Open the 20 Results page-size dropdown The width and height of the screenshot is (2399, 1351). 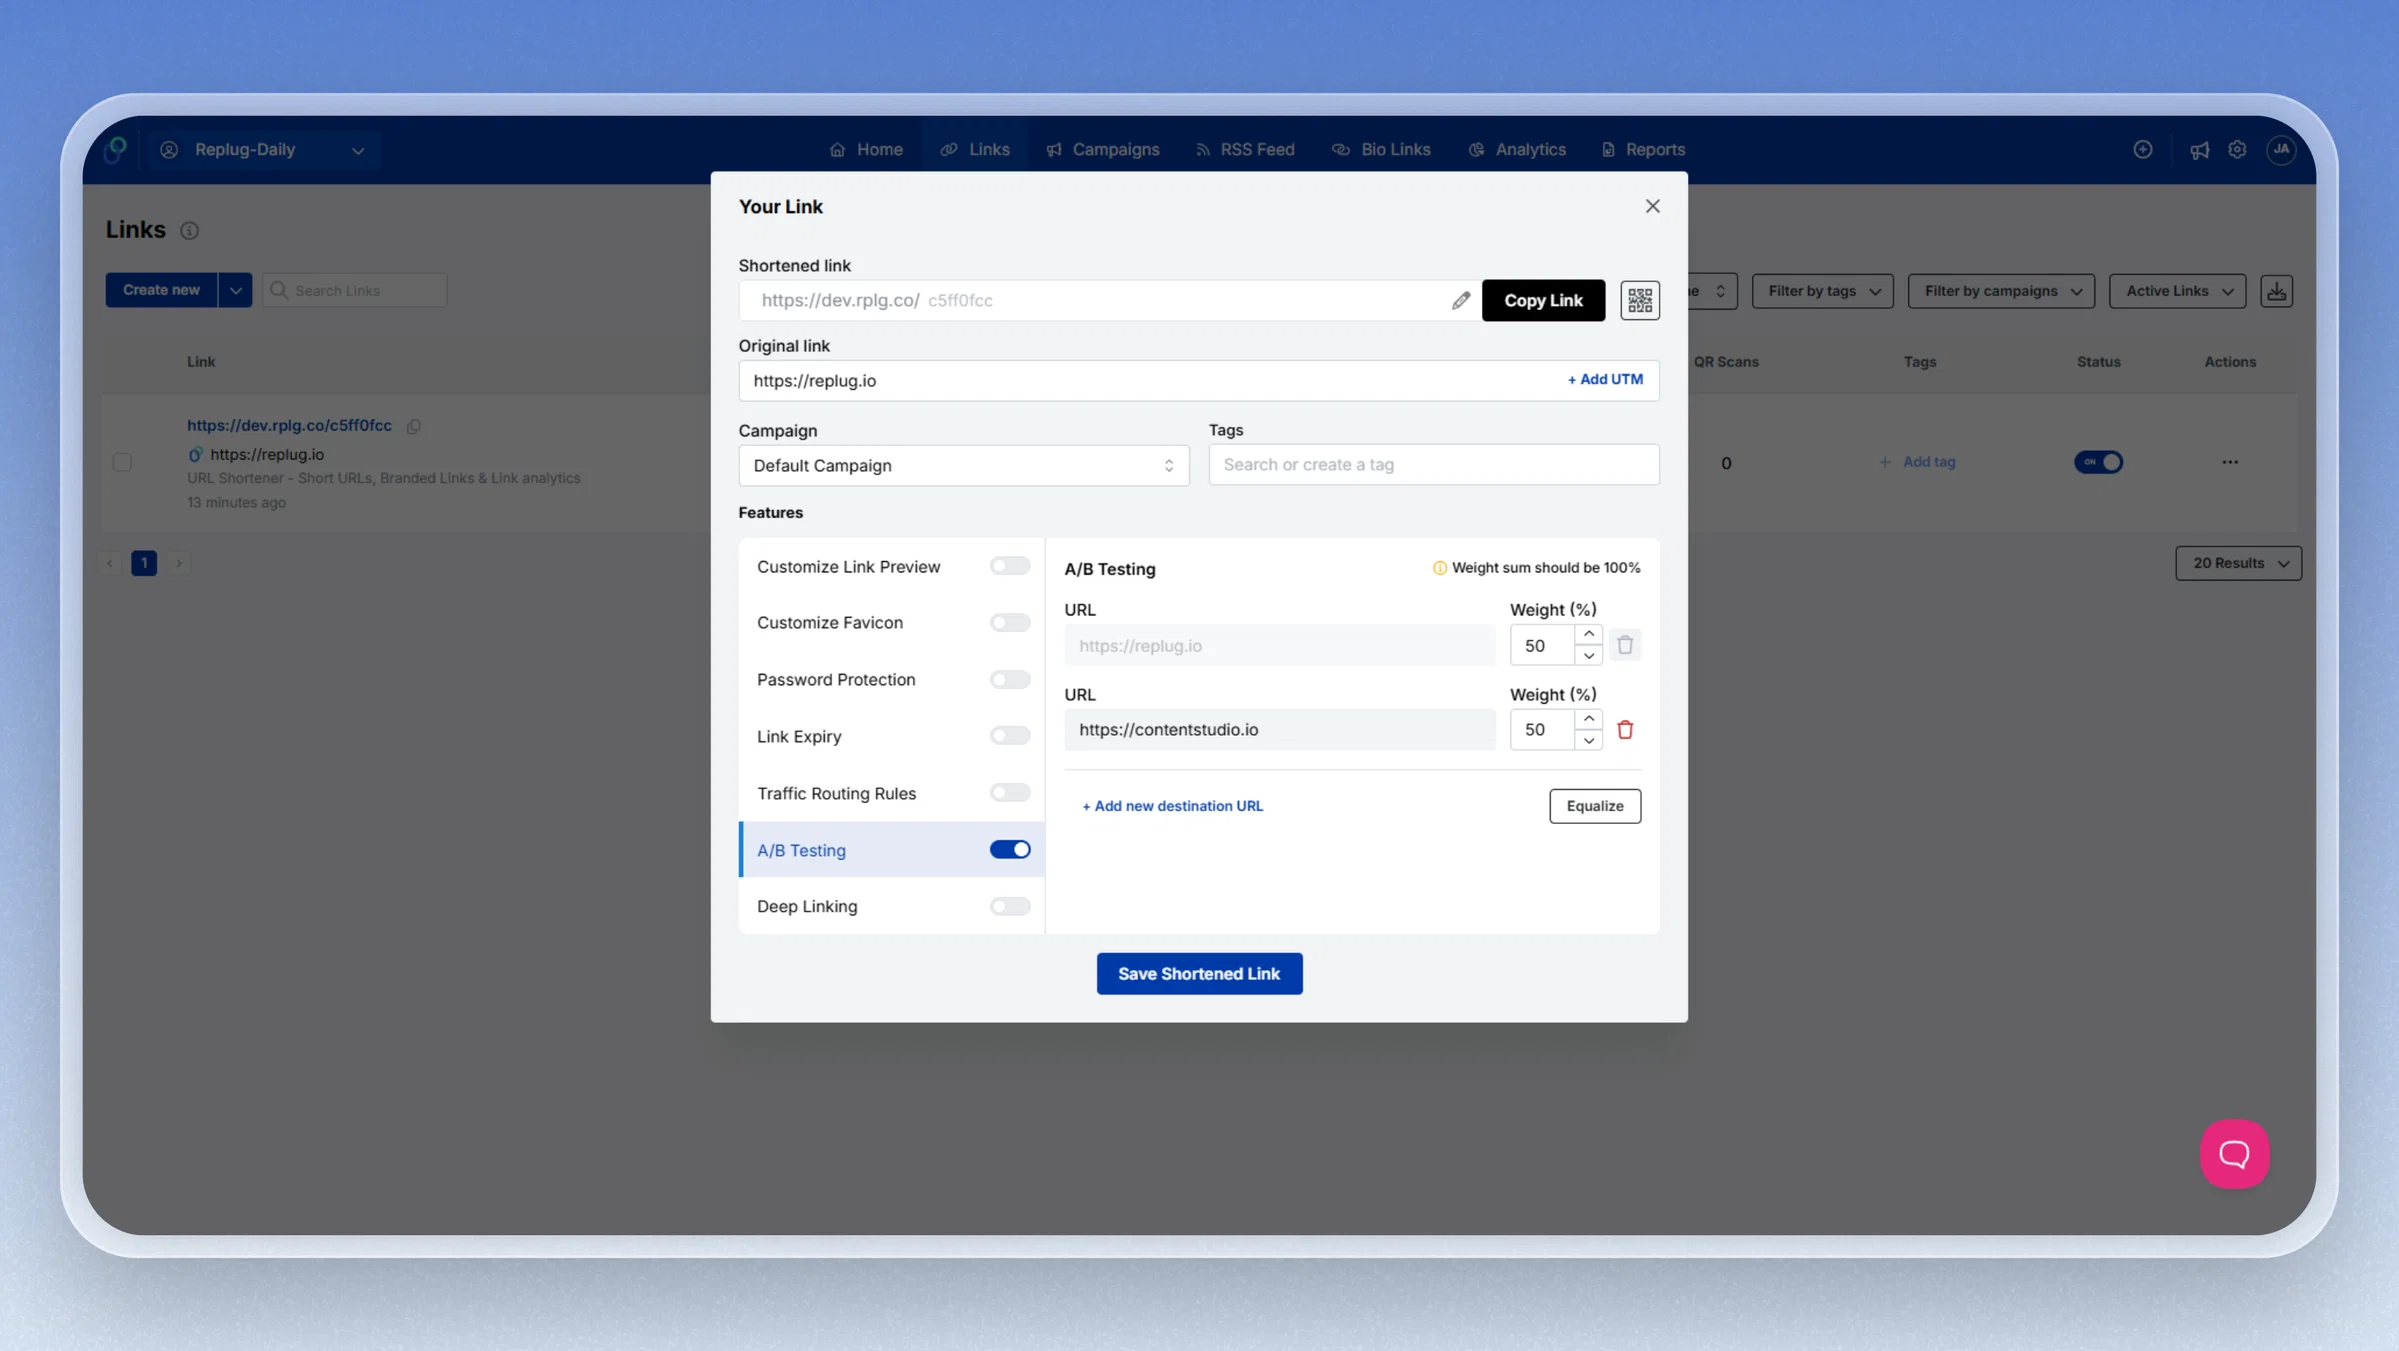pyautogui.click(x=2238, y=563)
